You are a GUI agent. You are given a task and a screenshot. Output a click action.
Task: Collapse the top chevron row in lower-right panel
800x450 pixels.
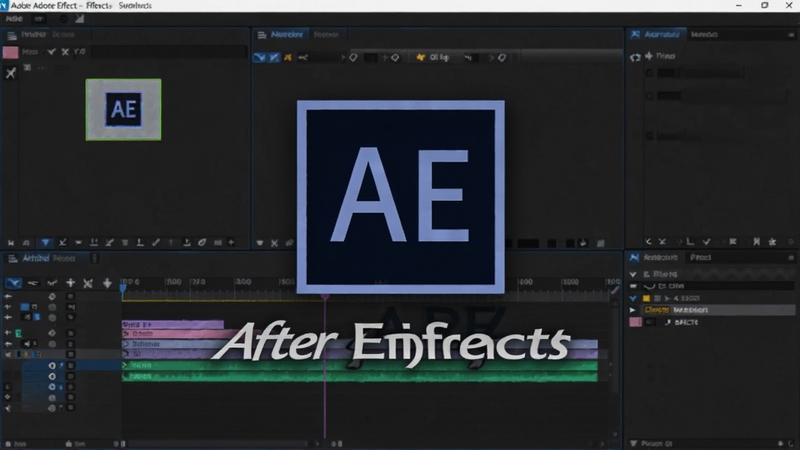pyautogui.click(x=633, y=274)
